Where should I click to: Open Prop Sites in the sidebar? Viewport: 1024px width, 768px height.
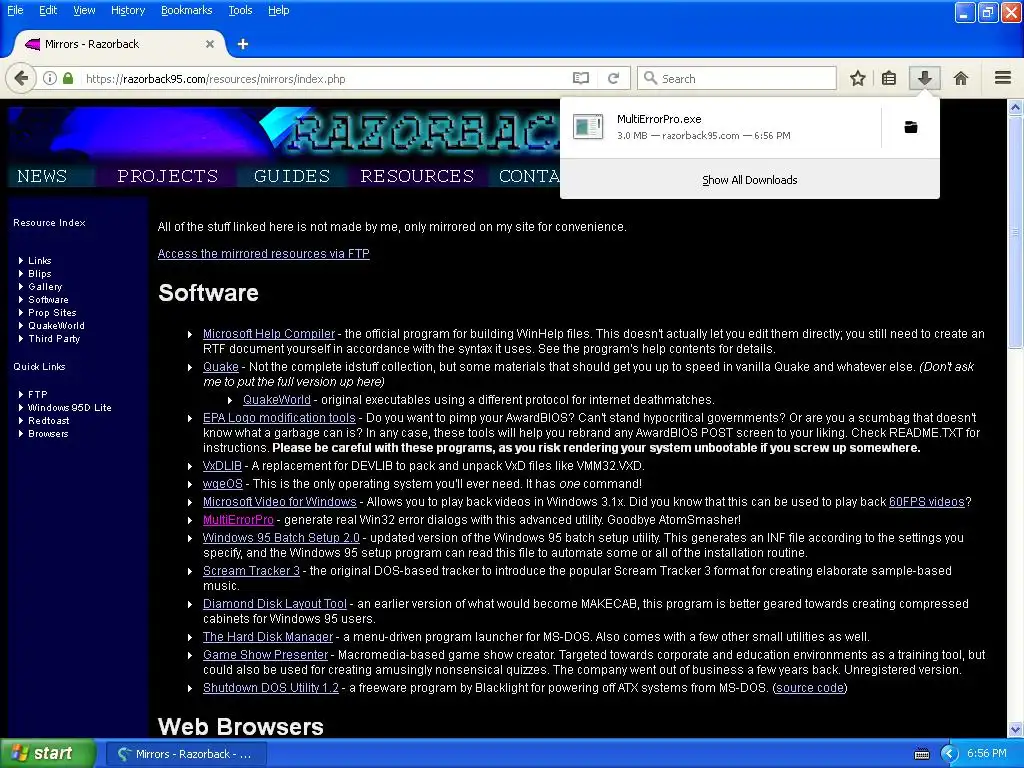pyautogui.click(x=52, y=313)
